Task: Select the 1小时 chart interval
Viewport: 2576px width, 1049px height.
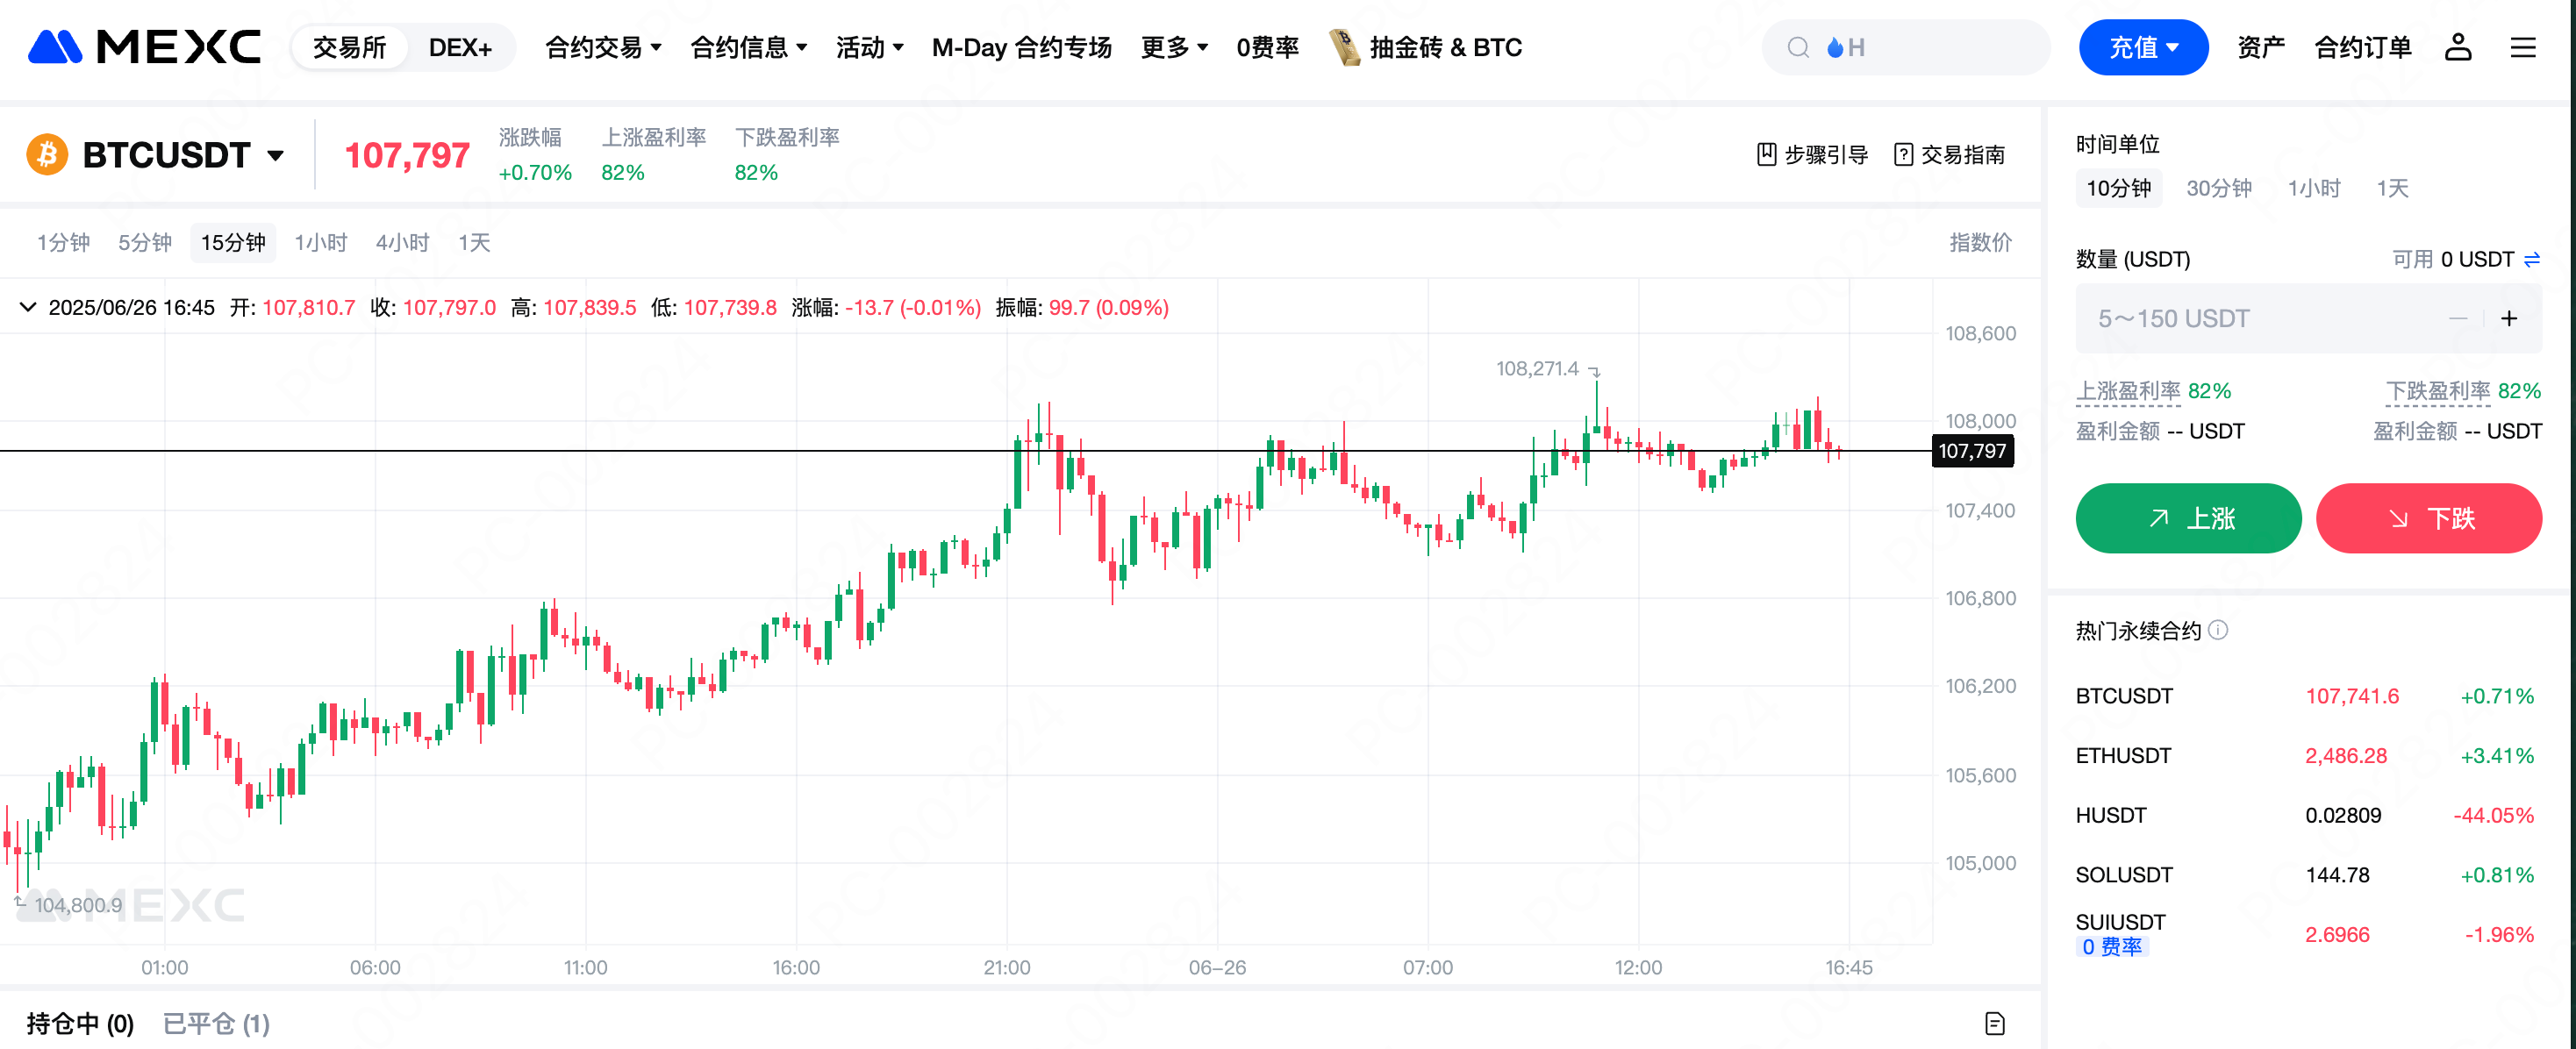Action: 321,242
